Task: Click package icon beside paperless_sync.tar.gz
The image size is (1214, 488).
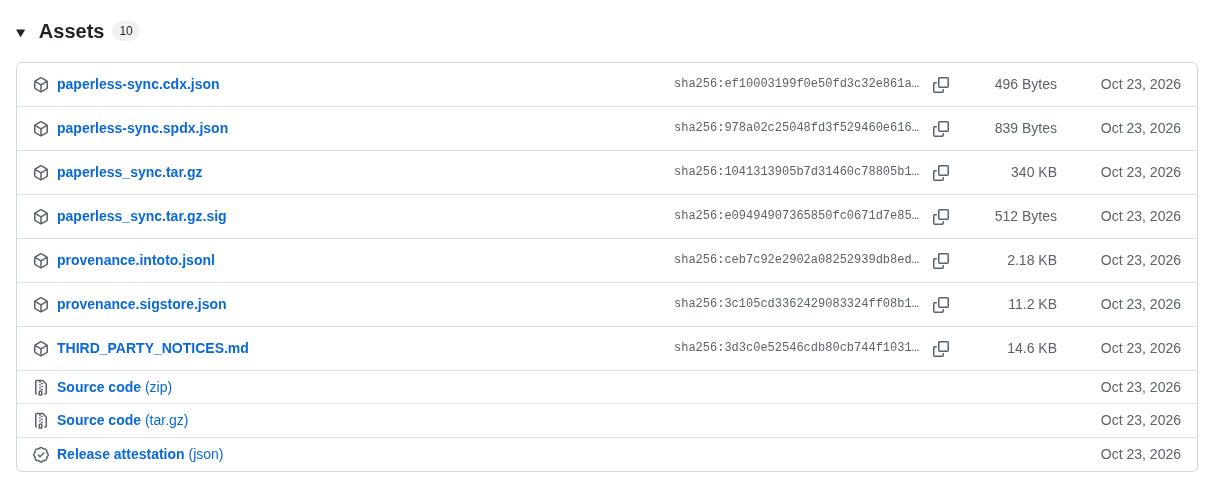Action: [x=41, y=173]
